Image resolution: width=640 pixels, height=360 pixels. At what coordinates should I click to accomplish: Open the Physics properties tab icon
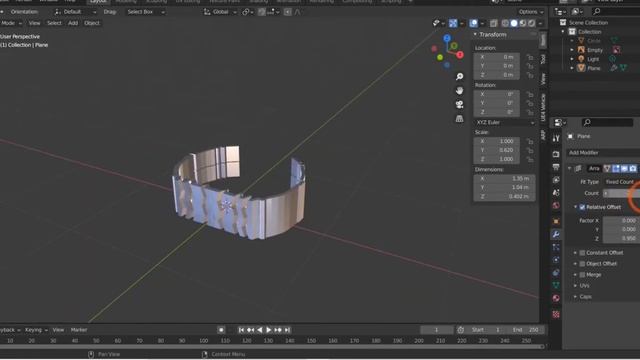pos(556,260)
